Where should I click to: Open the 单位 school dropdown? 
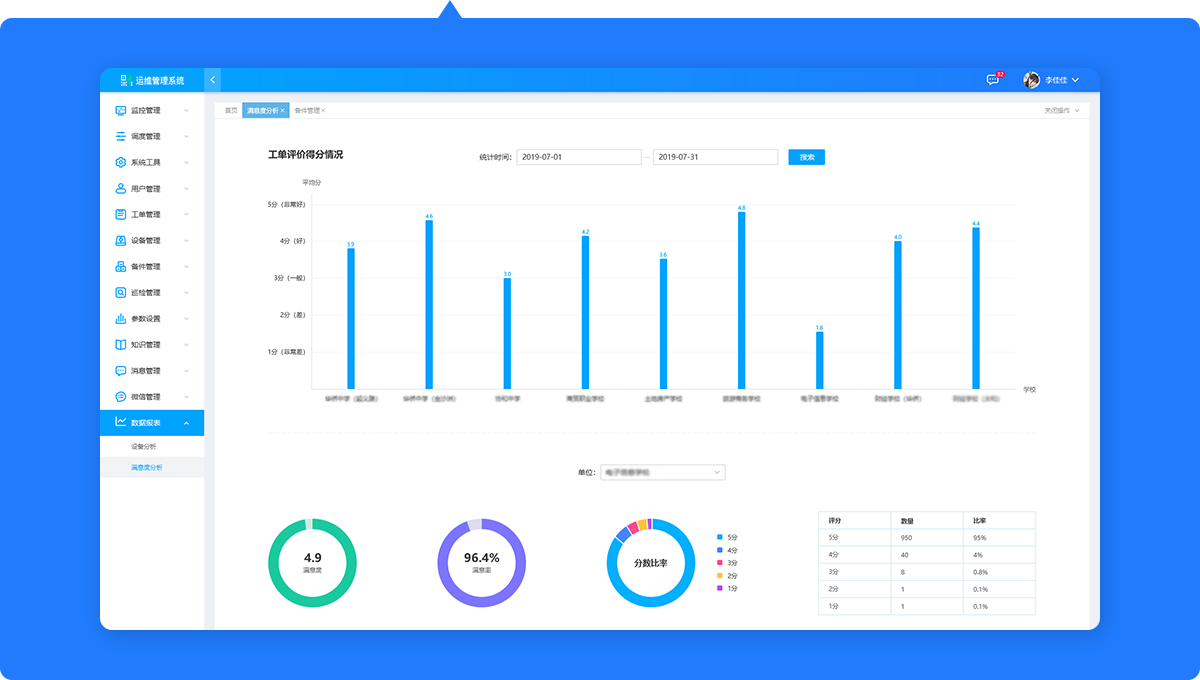tap(662, 472)
